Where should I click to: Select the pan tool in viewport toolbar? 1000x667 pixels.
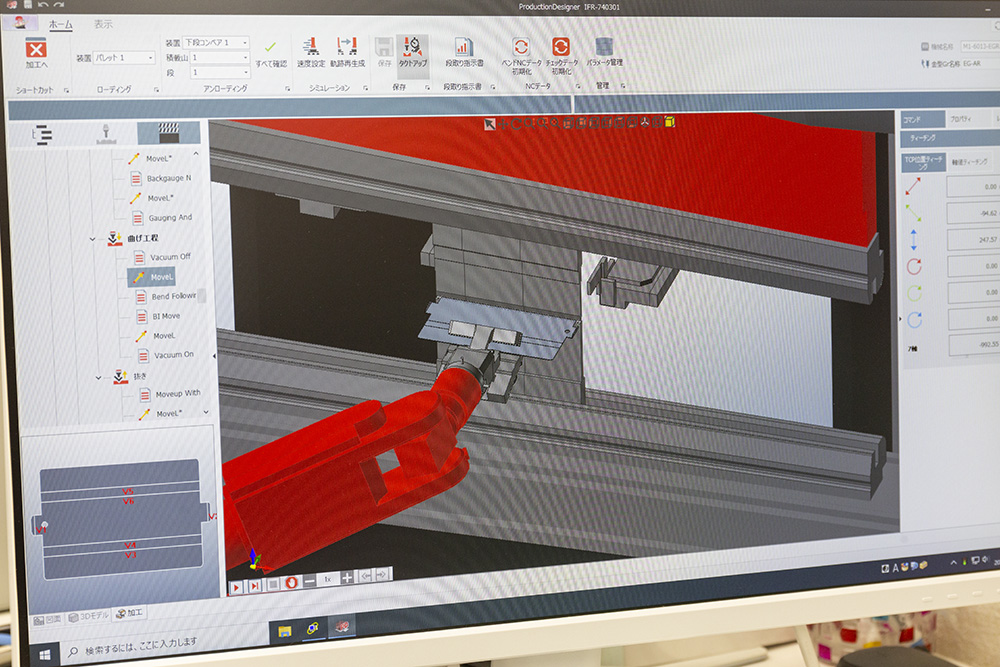tap(503, 124)
